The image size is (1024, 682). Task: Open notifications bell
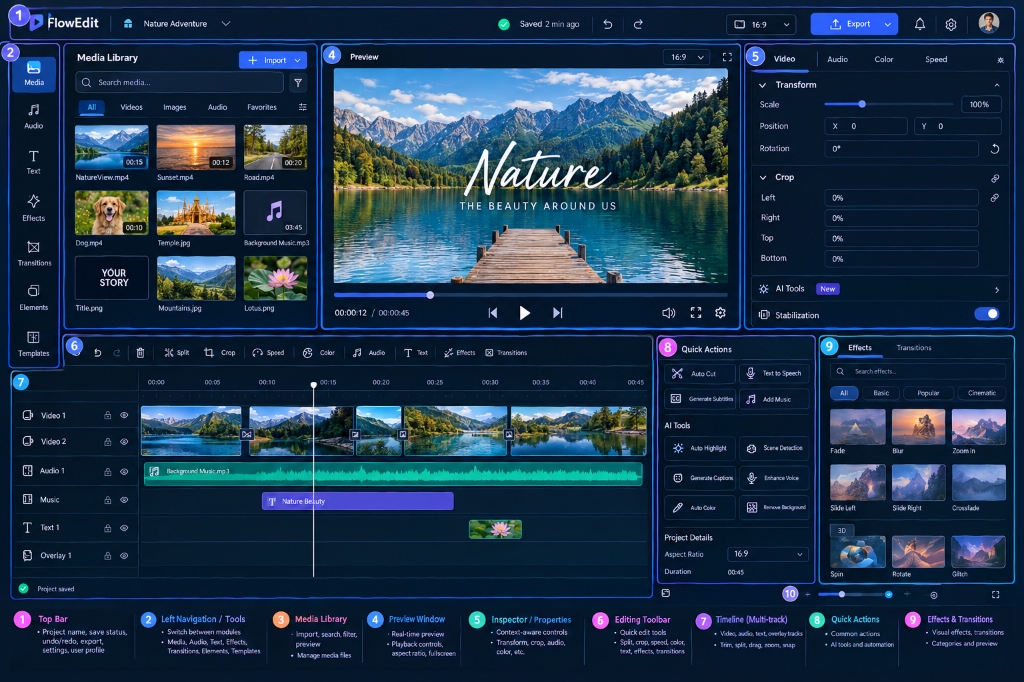click(x=920, y=24)
